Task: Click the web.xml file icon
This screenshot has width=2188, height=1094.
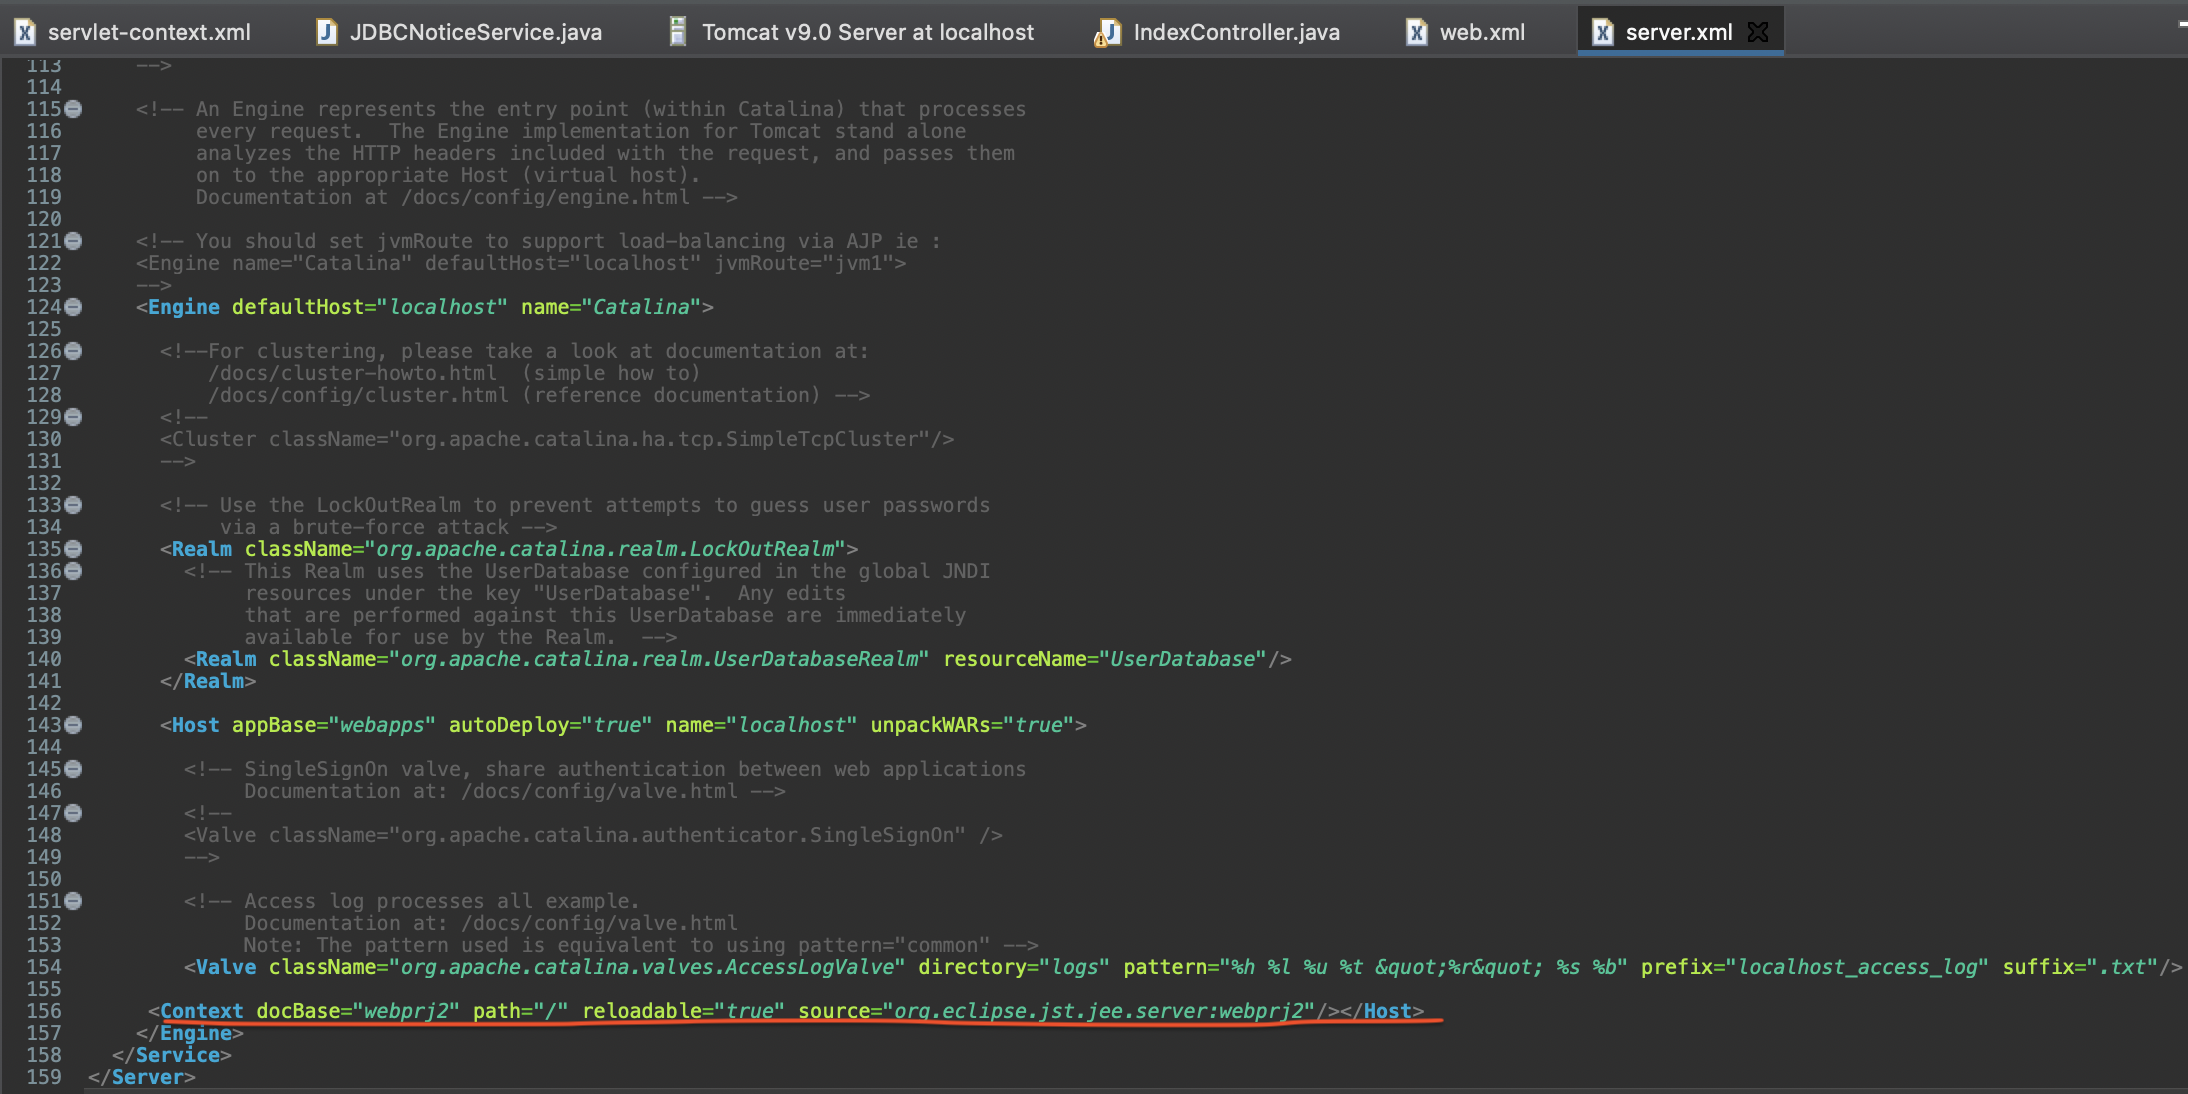Action: tap(1416, 32)
